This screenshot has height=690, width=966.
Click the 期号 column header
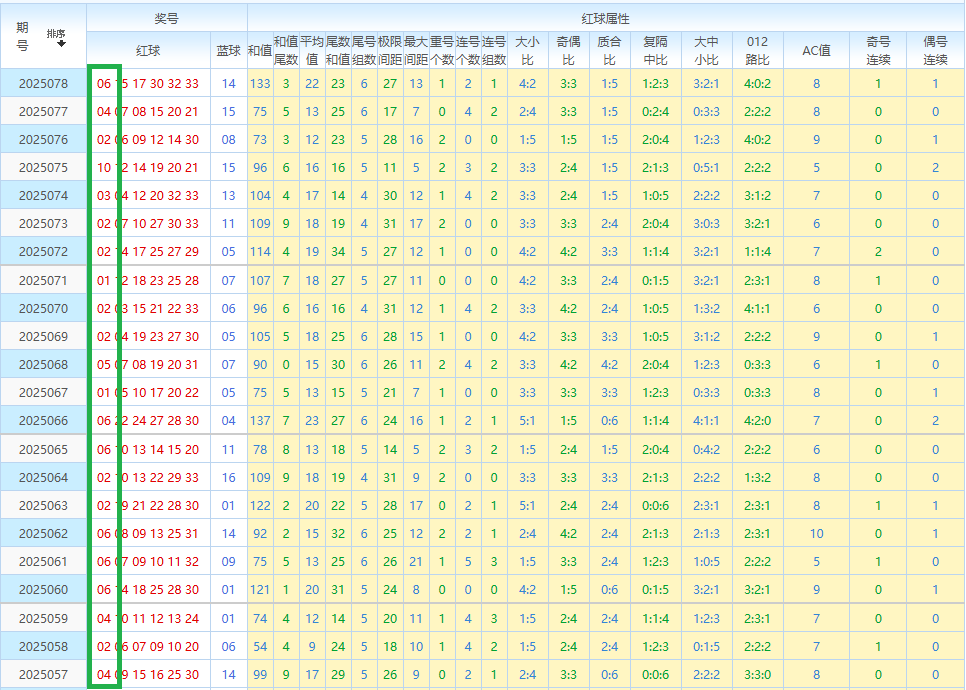tap(22, 36)
